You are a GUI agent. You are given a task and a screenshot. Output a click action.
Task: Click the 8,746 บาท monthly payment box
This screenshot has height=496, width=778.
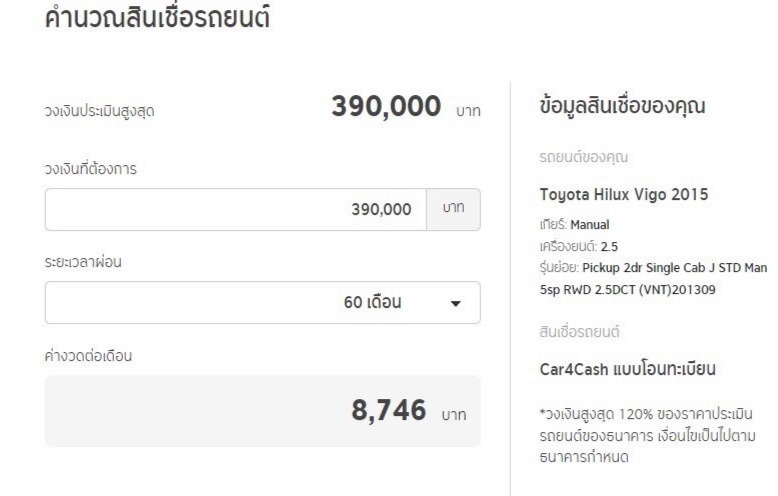[x=262, y=410]
